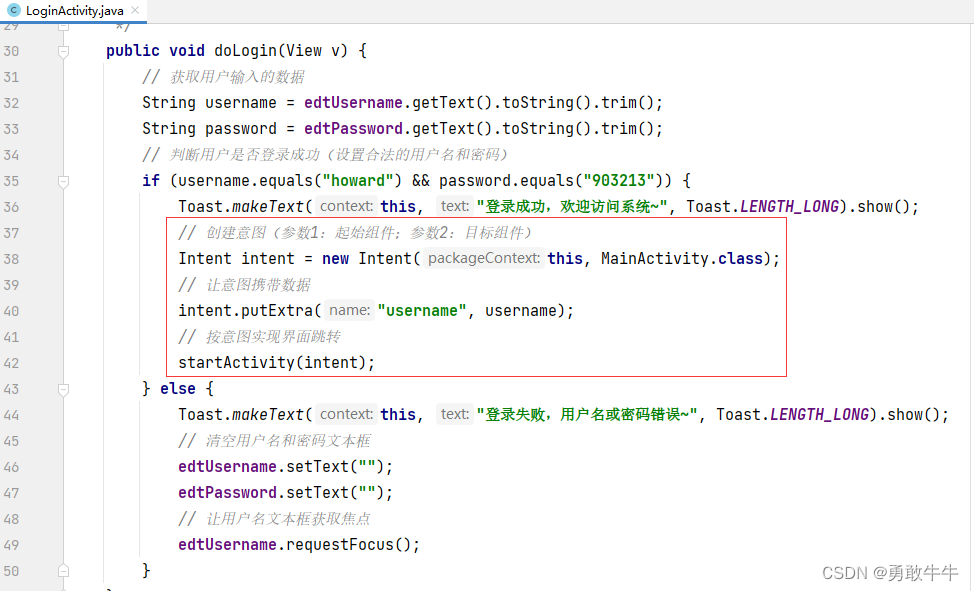The image size is (974, 591).
Task: Click the 'packageContext:' inlay hint on line 38
Action: point(484,259)
